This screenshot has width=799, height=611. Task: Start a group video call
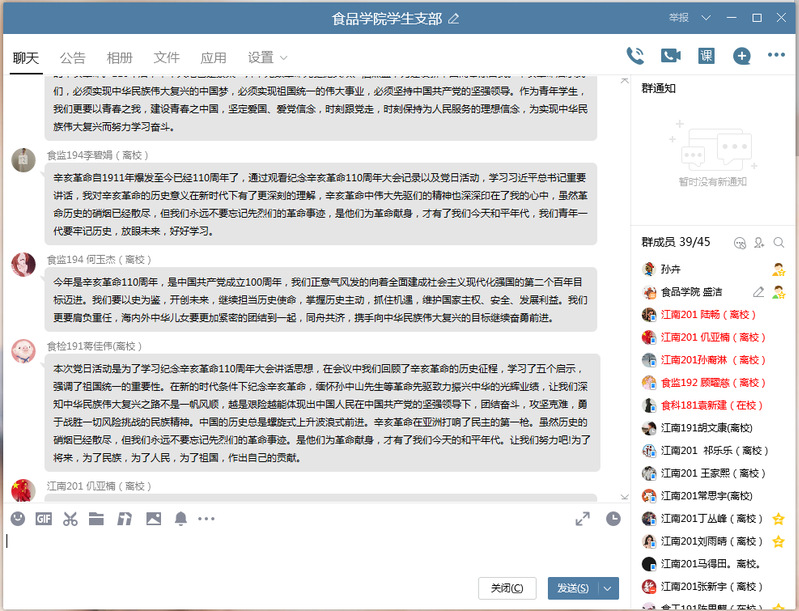(x=671, y=56)
